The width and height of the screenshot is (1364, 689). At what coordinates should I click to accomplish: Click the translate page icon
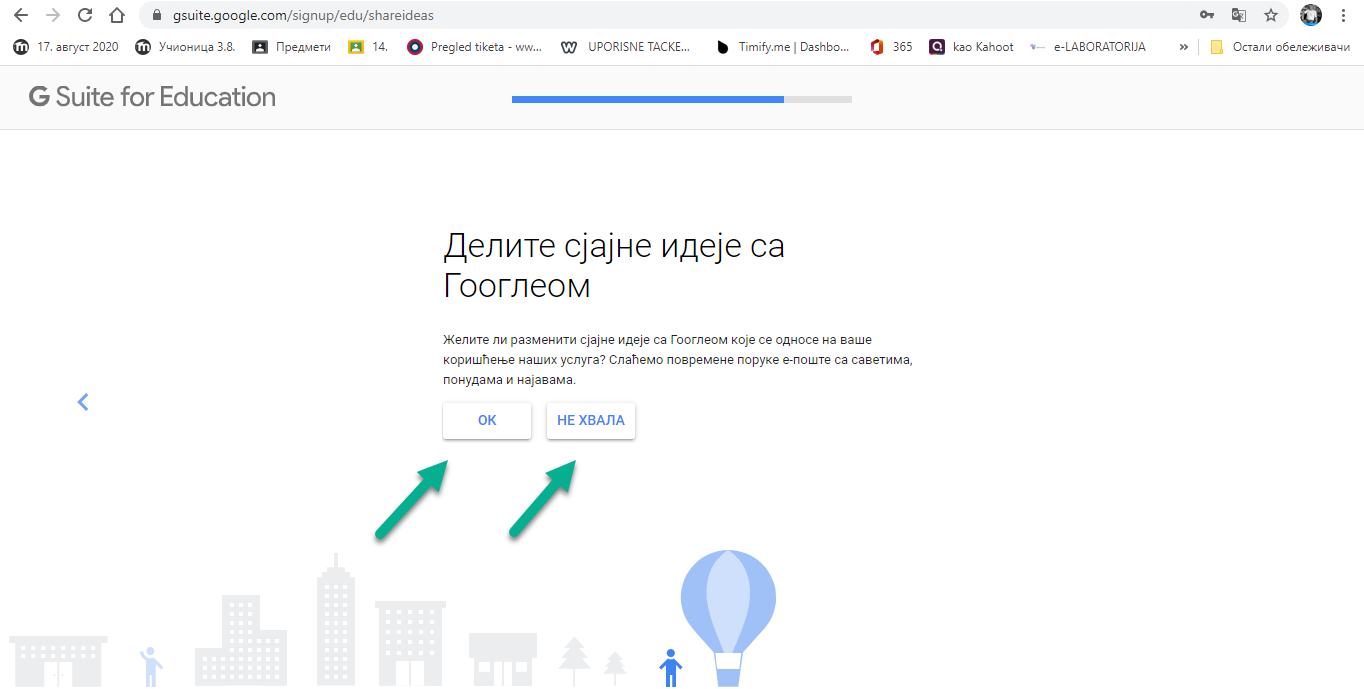point(1239,15)
